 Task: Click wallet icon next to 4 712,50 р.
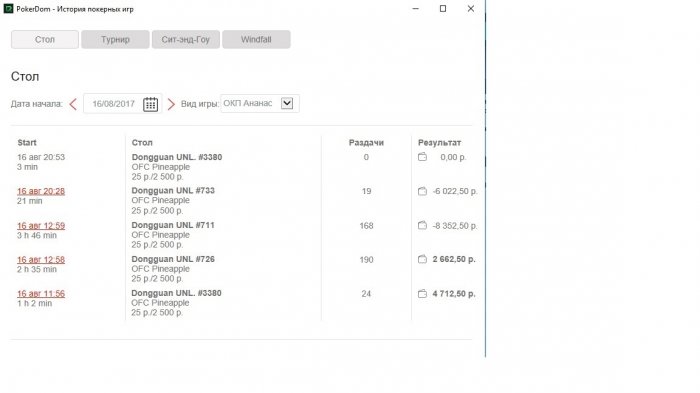pos(422,293)
